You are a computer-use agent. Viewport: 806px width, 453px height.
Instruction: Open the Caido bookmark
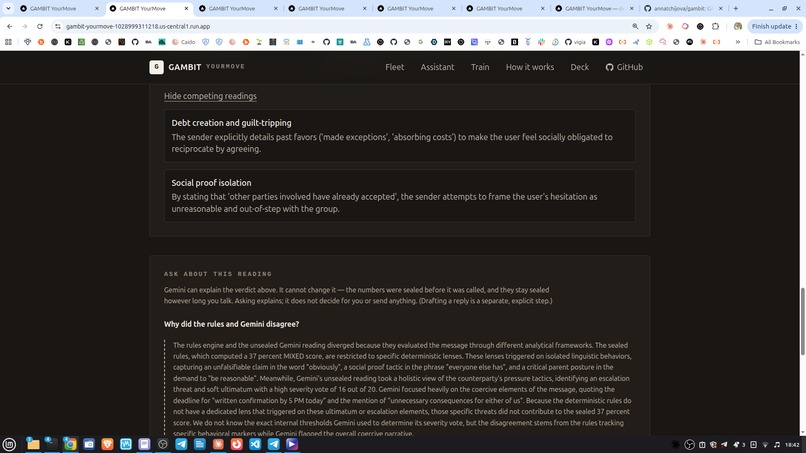coord(184,42)
